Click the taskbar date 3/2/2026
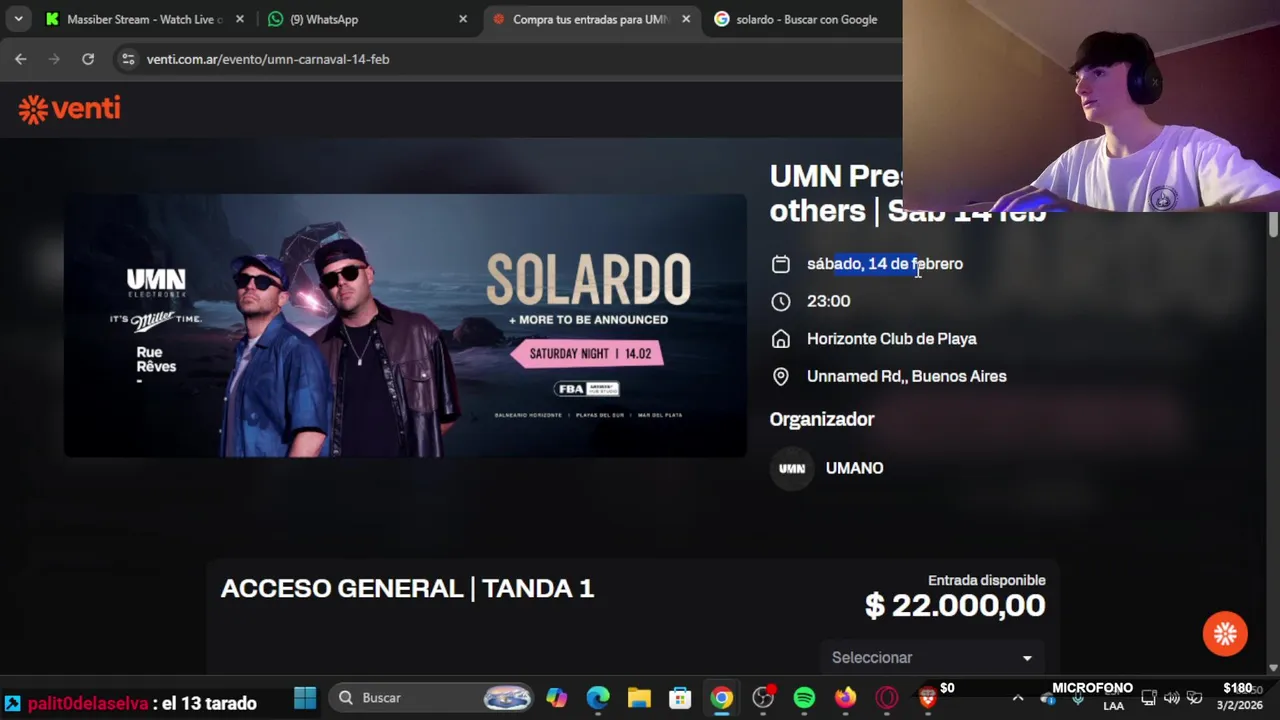The height and width of the screenshot is (720, 1280). 1240,706
